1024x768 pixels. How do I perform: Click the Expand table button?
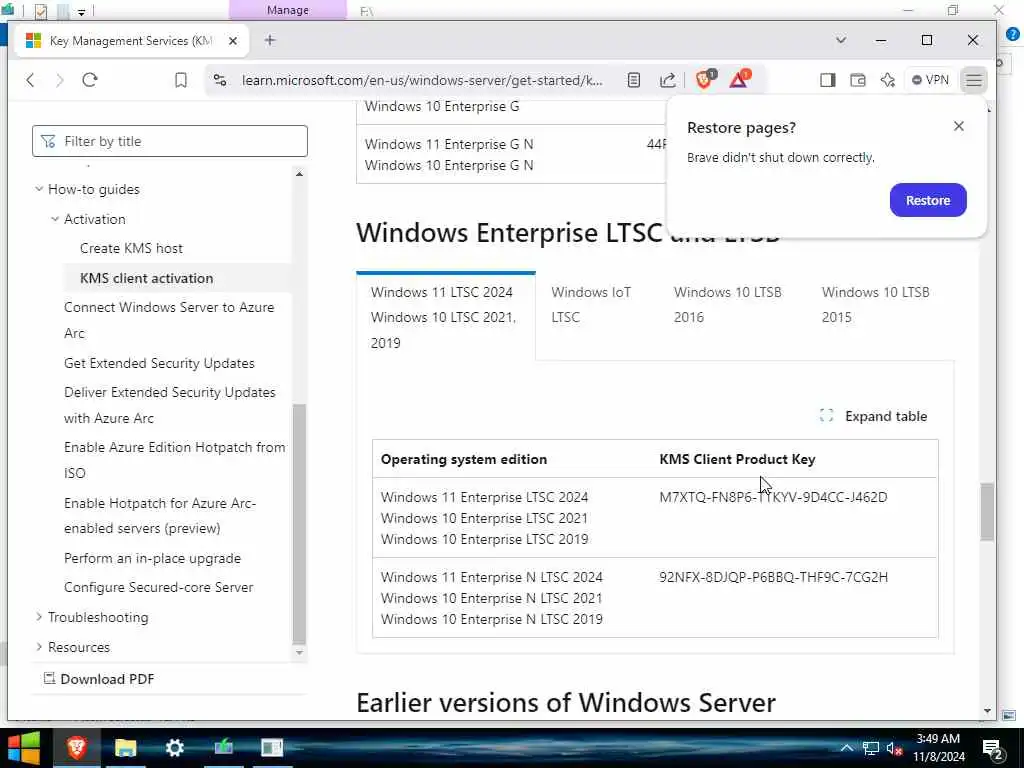[x=873, y=416]
